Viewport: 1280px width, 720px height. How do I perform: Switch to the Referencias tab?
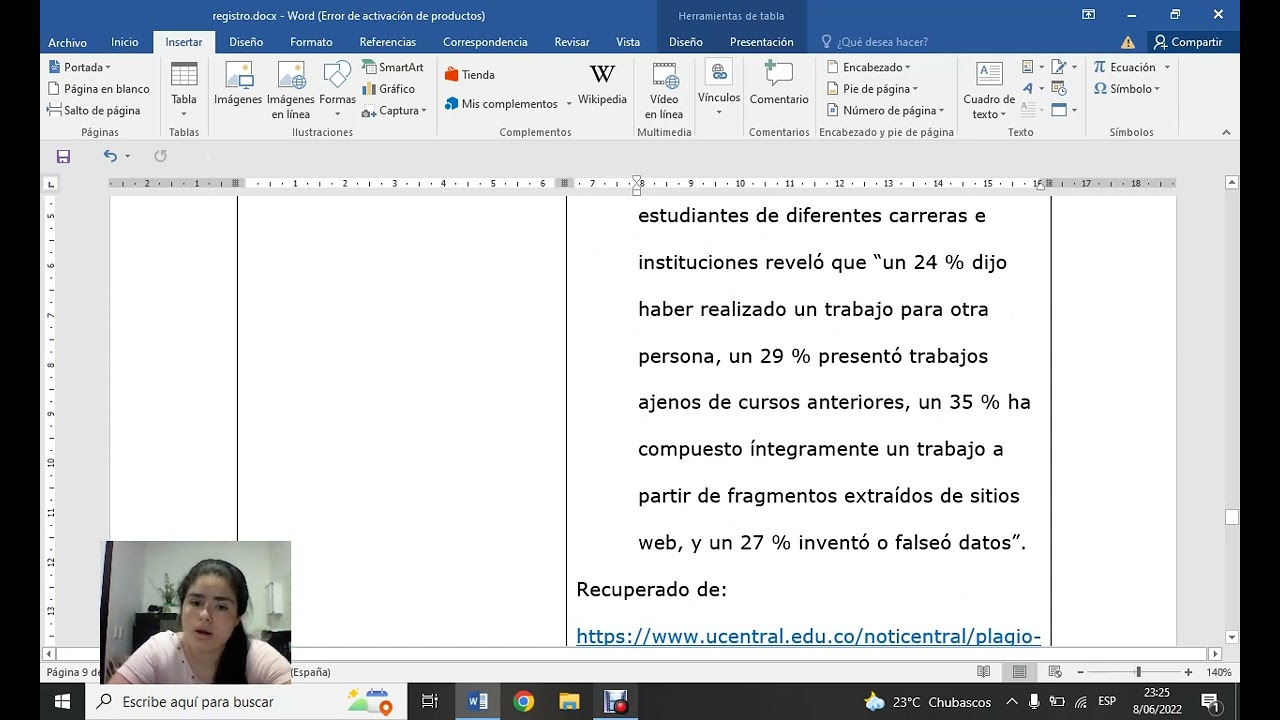click(388, 42)
